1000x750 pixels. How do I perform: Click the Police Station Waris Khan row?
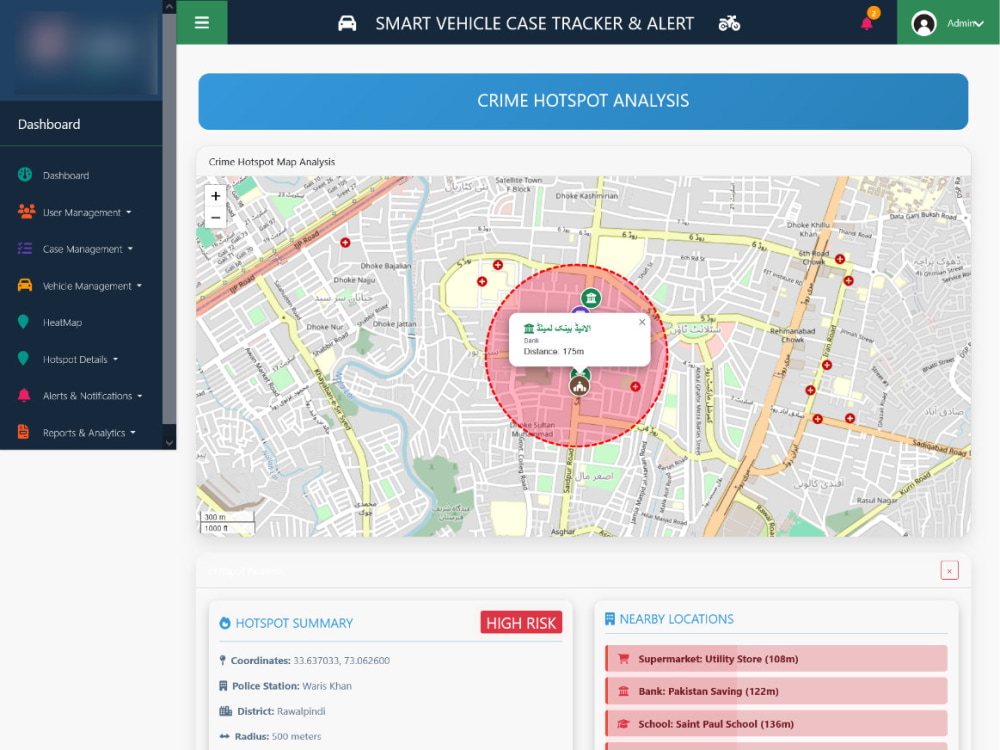coord(285,686)
